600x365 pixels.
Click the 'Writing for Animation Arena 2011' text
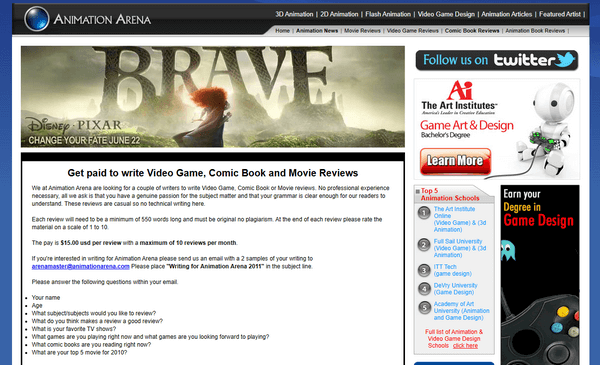tap(215, 266)
